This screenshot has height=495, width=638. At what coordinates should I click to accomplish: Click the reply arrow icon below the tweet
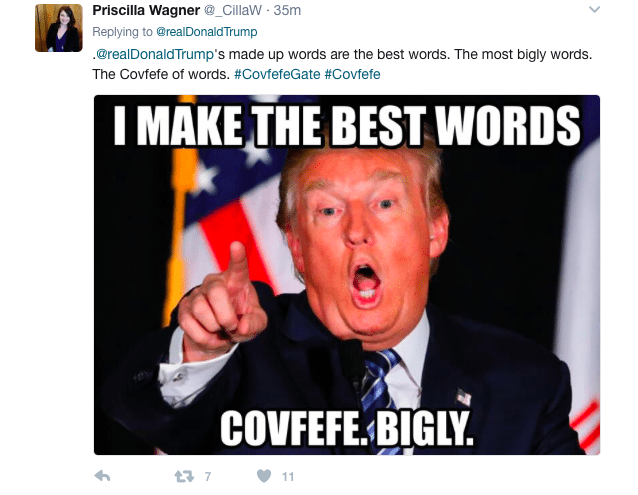pos(102,476)
